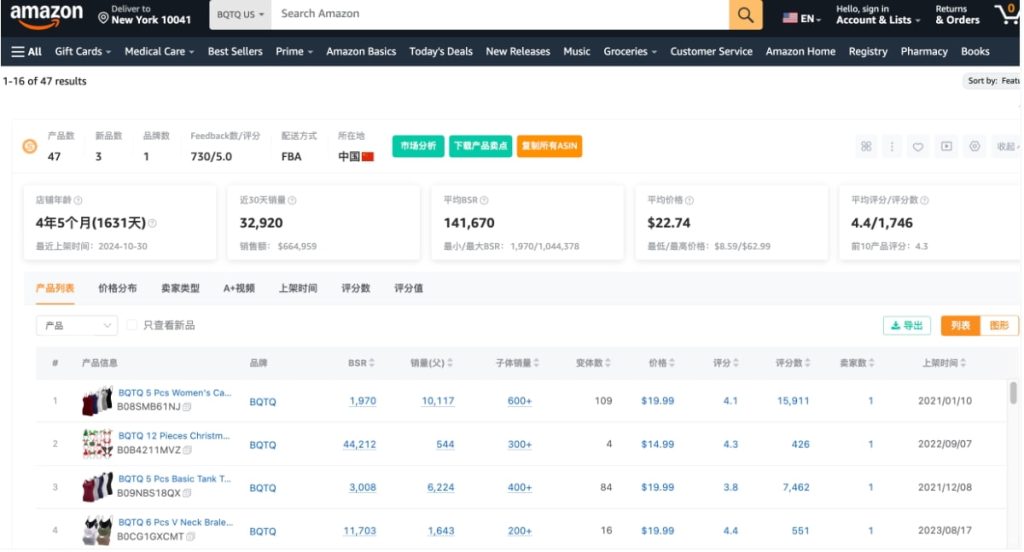
Task: Open the shopping cart
Action: point(1006,14)
